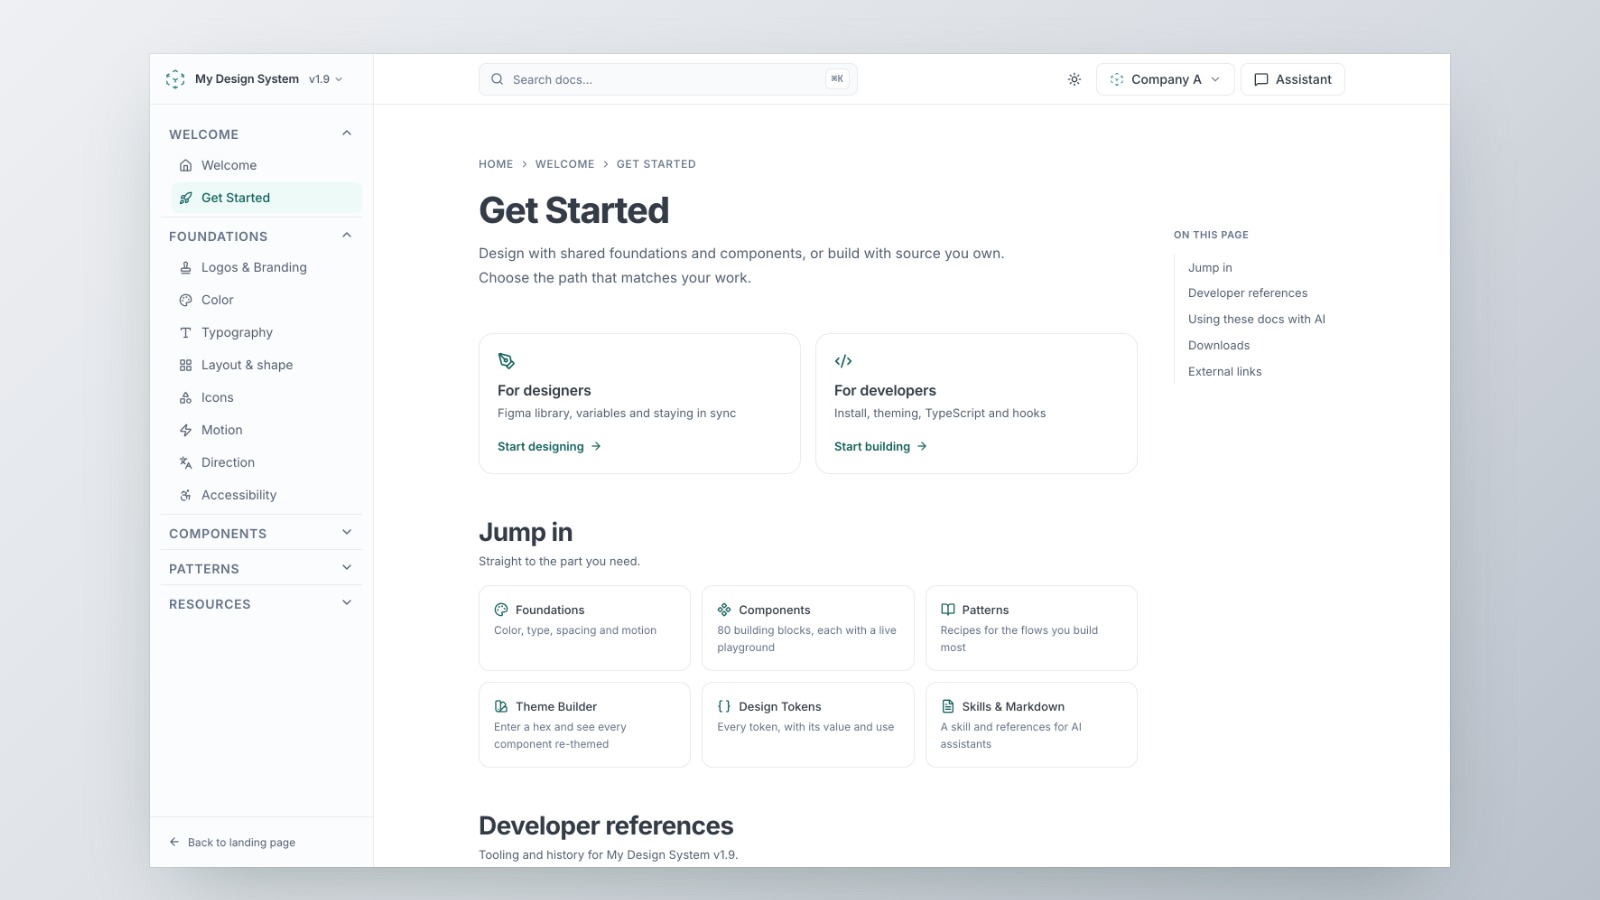The height and width of the screenshot is (900, 1600).
Task: Click the Get Started rocket icon
Action: tap(185, 198)
